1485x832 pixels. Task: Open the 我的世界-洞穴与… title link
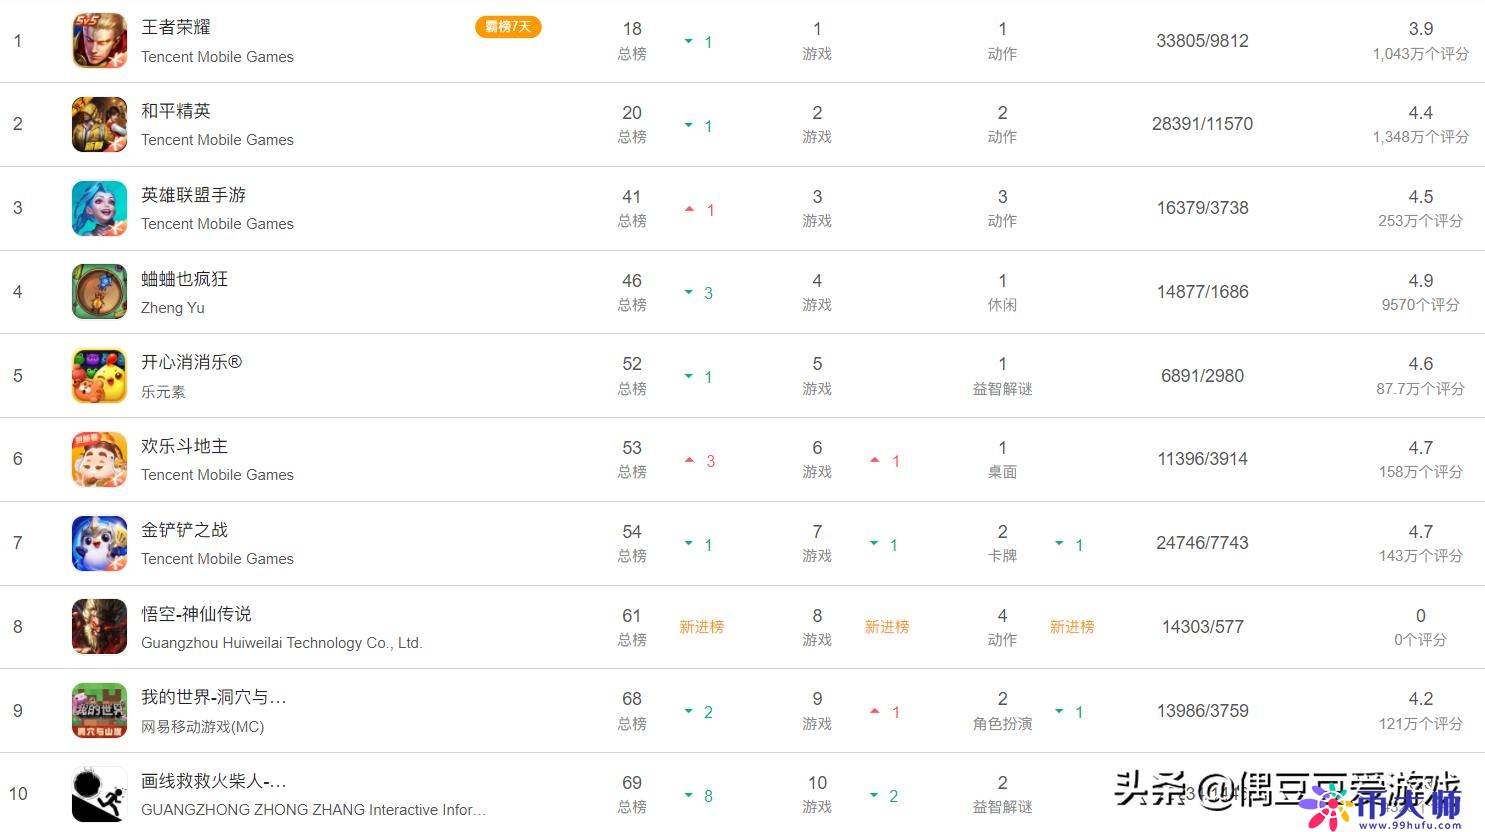(214, 697)
